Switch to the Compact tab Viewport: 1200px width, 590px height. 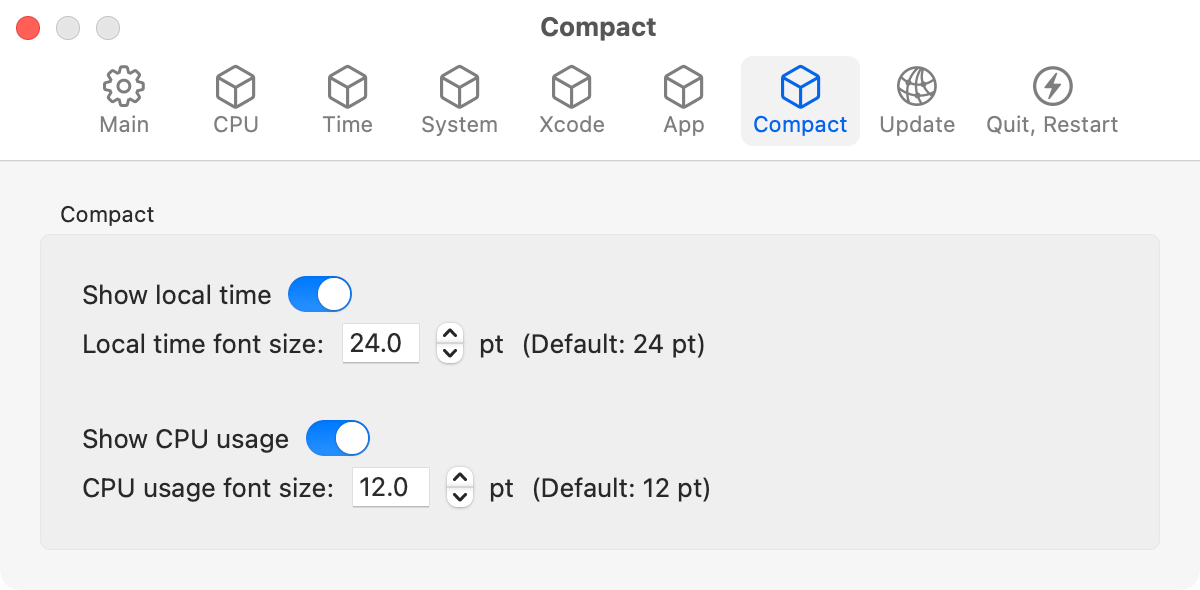pyautogui.click(x=800, y=97)
